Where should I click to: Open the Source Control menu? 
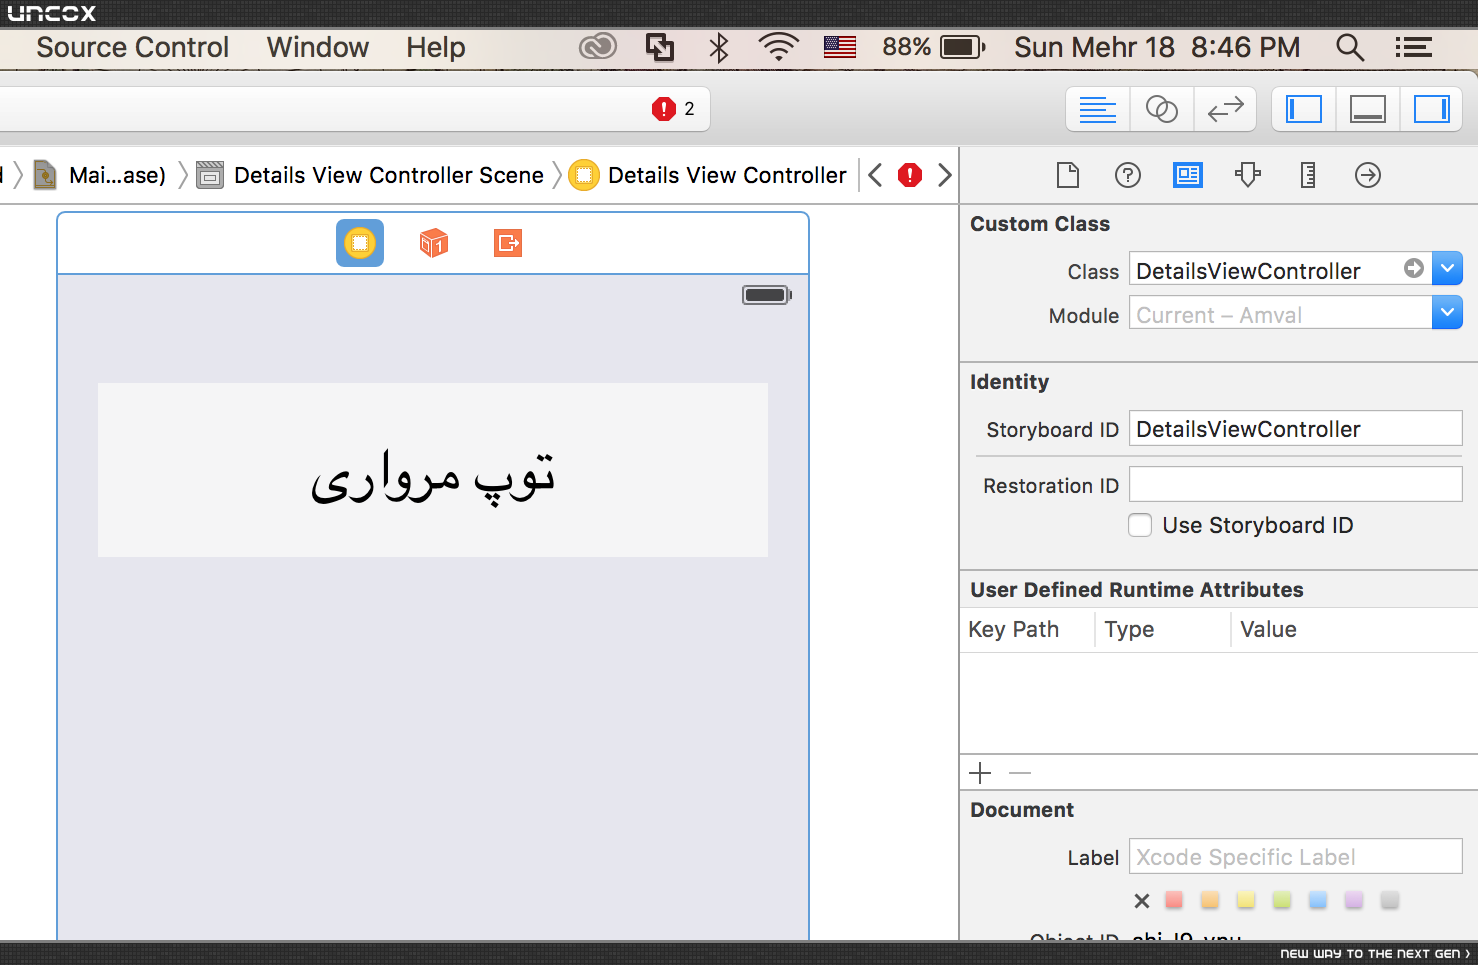pos(132,47)
